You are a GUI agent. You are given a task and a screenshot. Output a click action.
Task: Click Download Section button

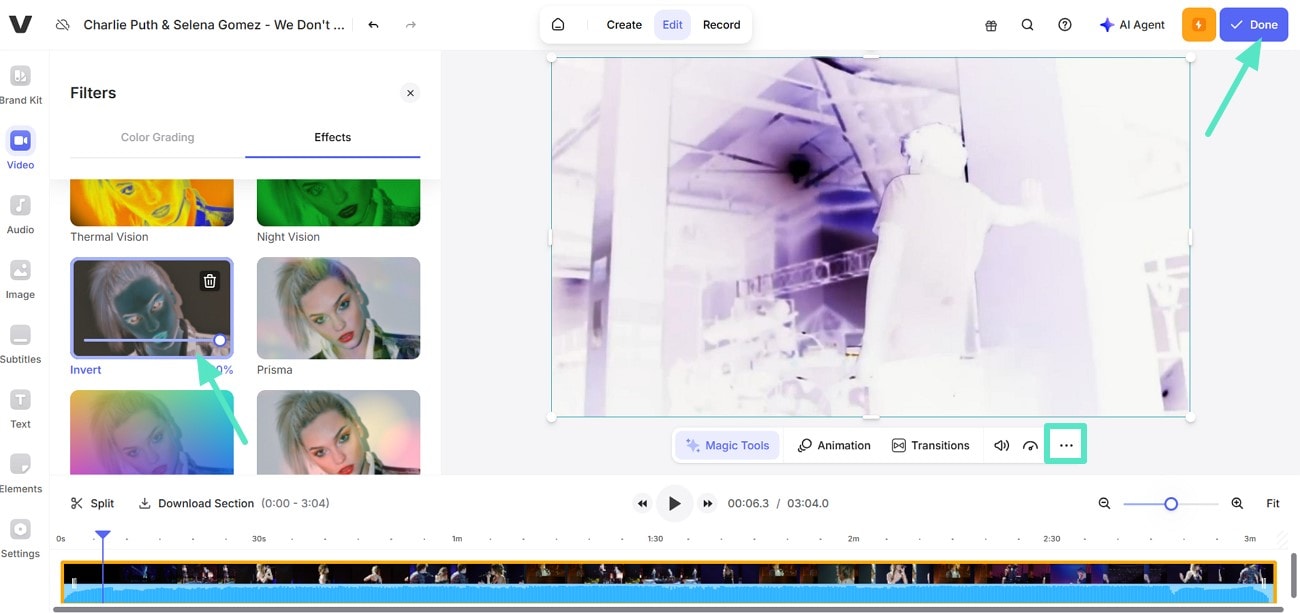tap(196, 503)
